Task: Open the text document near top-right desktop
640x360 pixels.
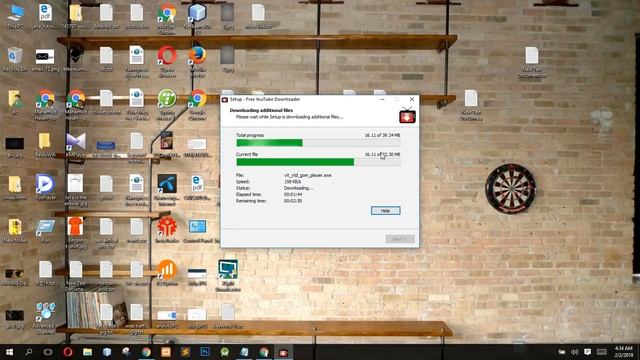Action: 532,62
